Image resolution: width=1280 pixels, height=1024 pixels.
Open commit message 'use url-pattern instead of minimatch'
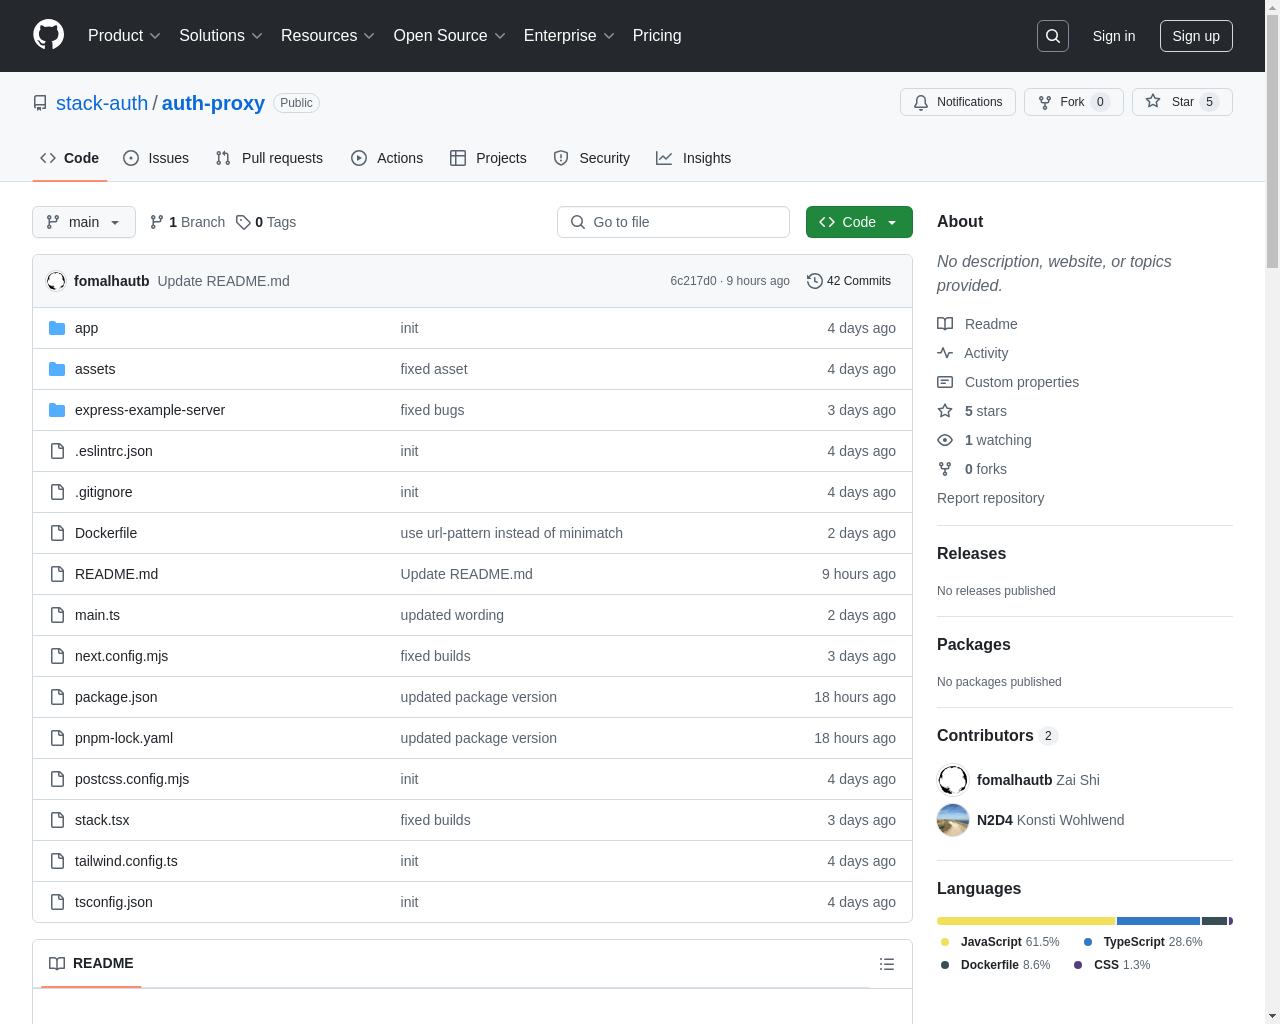pyautogui.click(x=511, y=533)
